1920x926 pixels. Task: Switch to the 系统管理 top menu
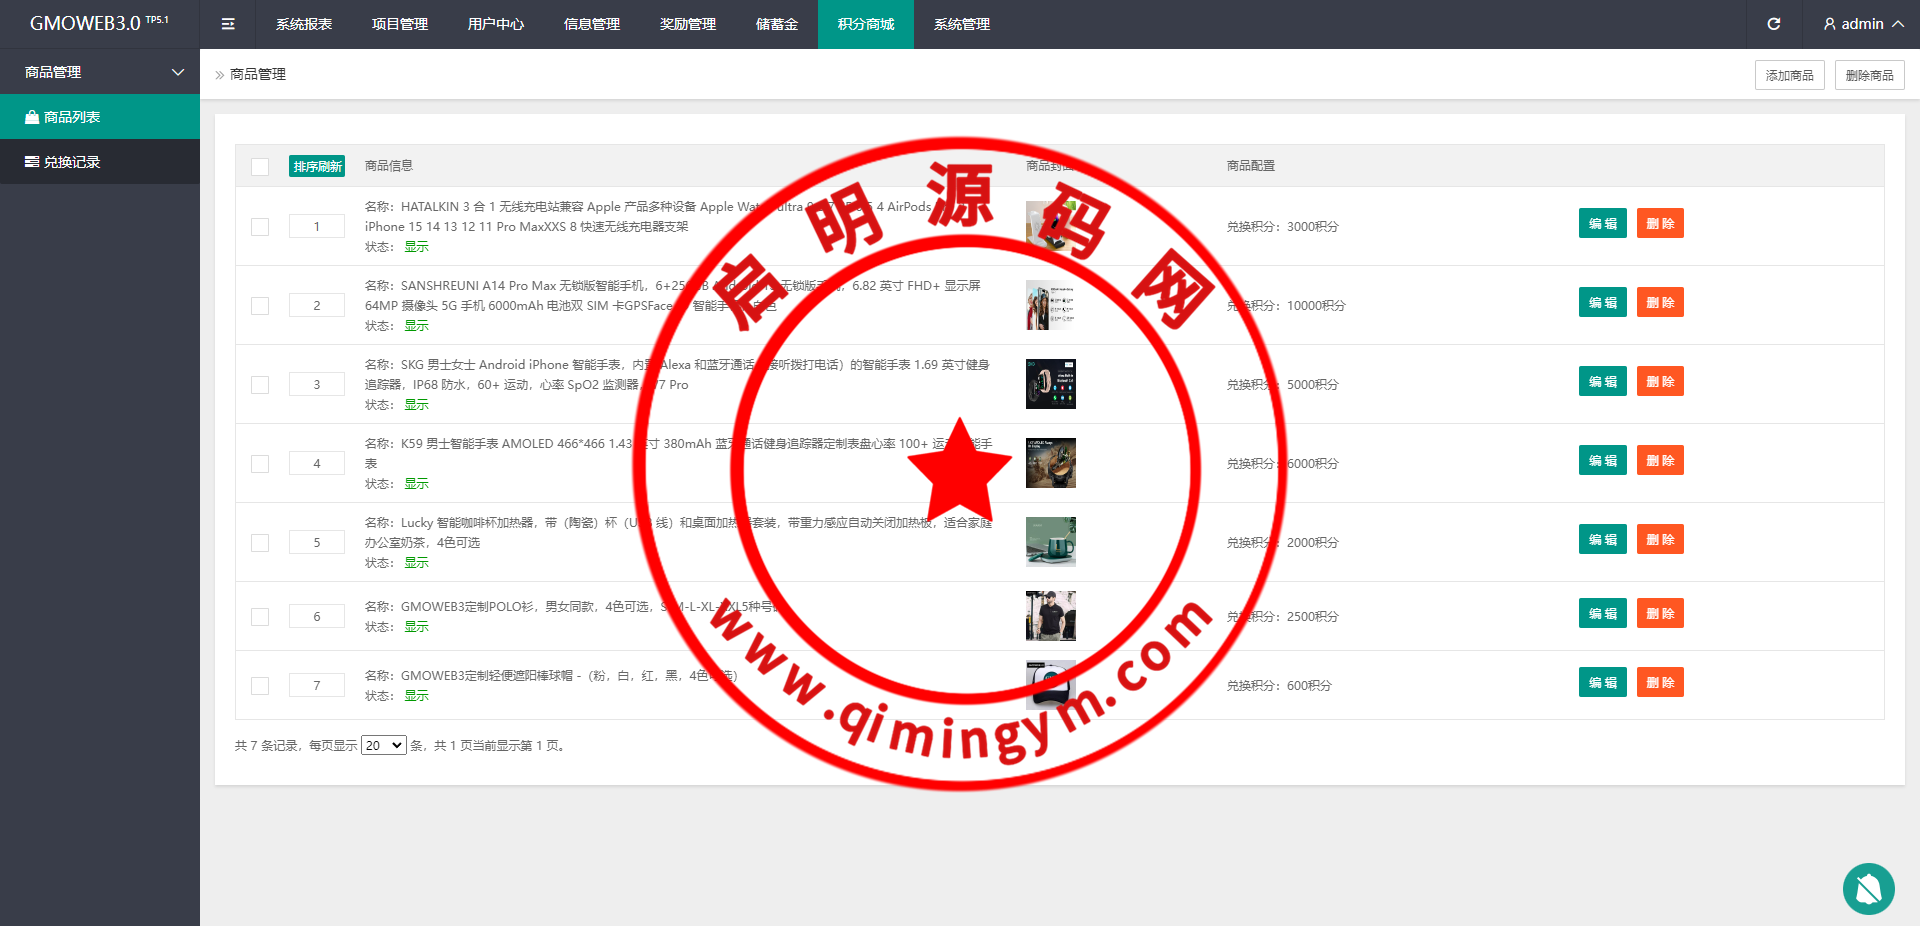961,24
